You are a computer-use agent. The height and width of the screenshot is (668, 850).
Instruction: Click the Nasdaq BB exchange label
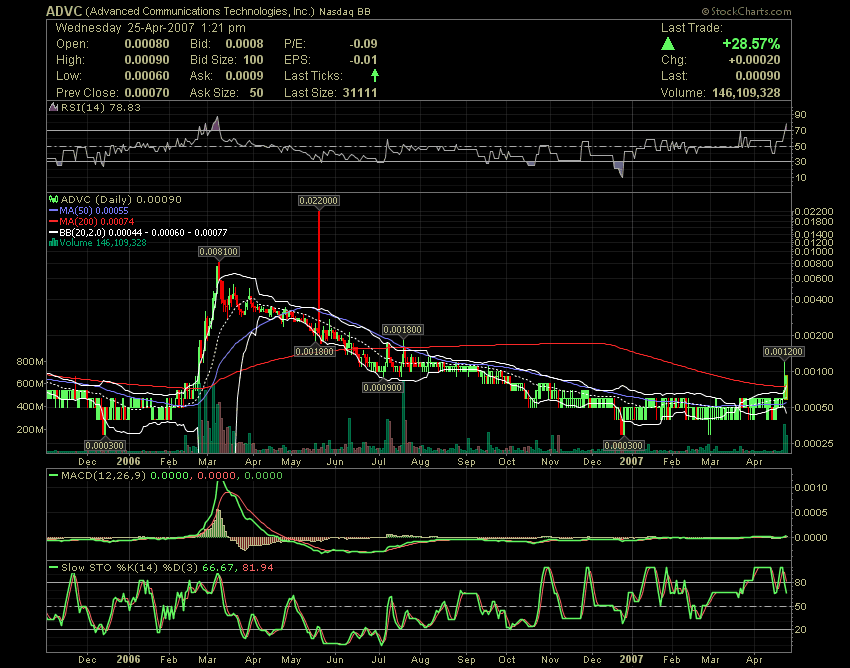[345, 11]
